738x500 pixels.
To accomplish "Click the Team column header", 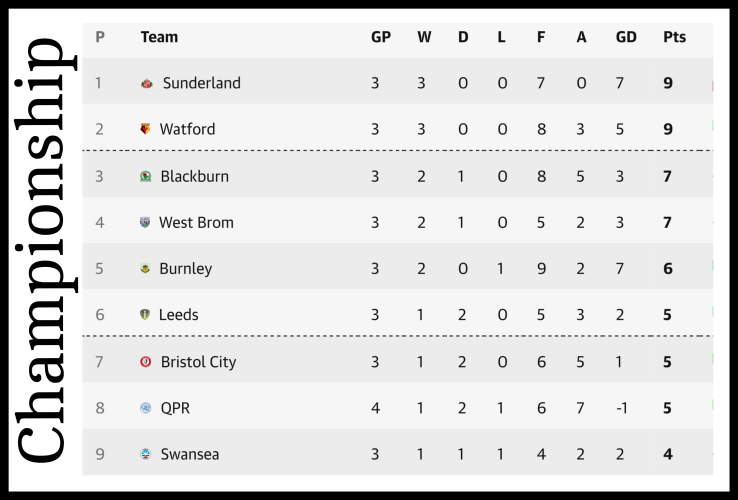I will click(x=159, y=37).
